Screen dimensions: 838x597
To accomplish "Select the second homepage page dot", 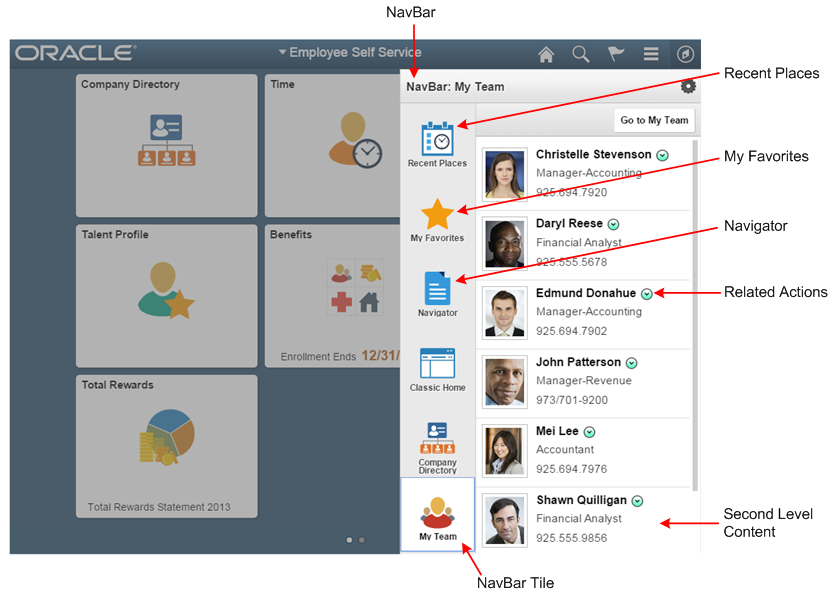I will pyautogui.click(x=362, y=540).
